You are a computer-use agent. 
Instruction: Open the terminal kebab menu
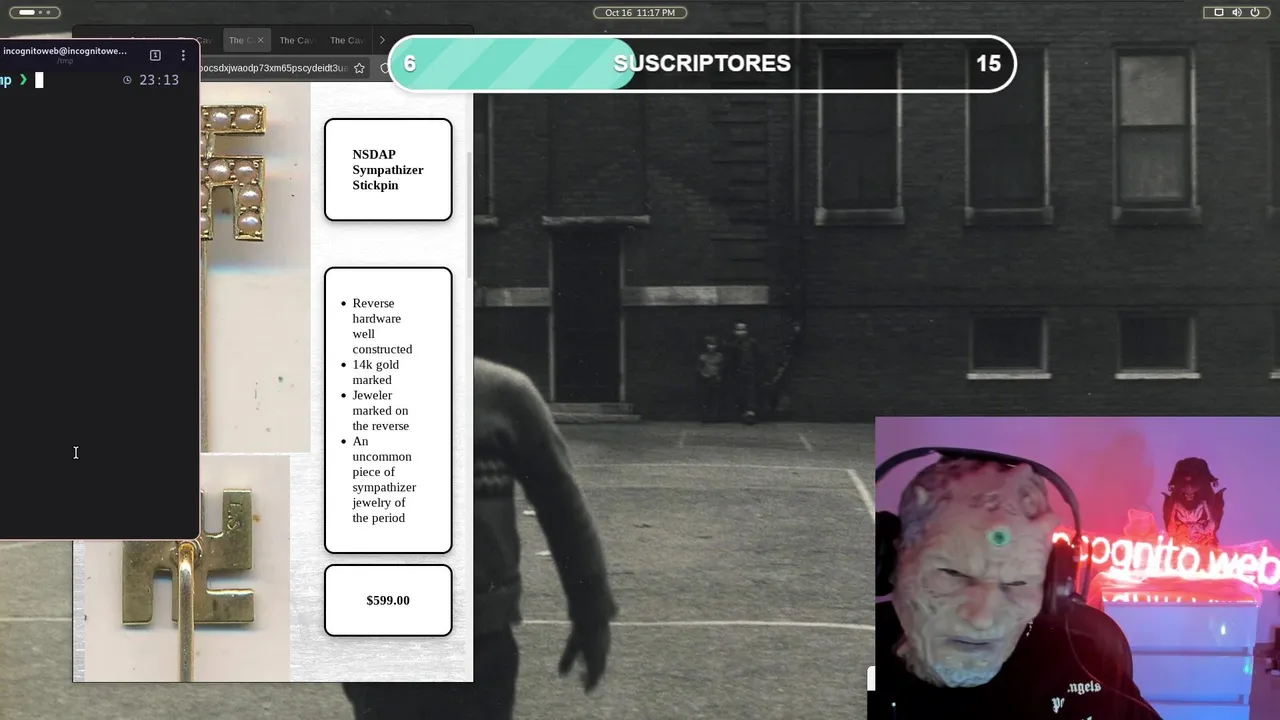click(183, 55)
